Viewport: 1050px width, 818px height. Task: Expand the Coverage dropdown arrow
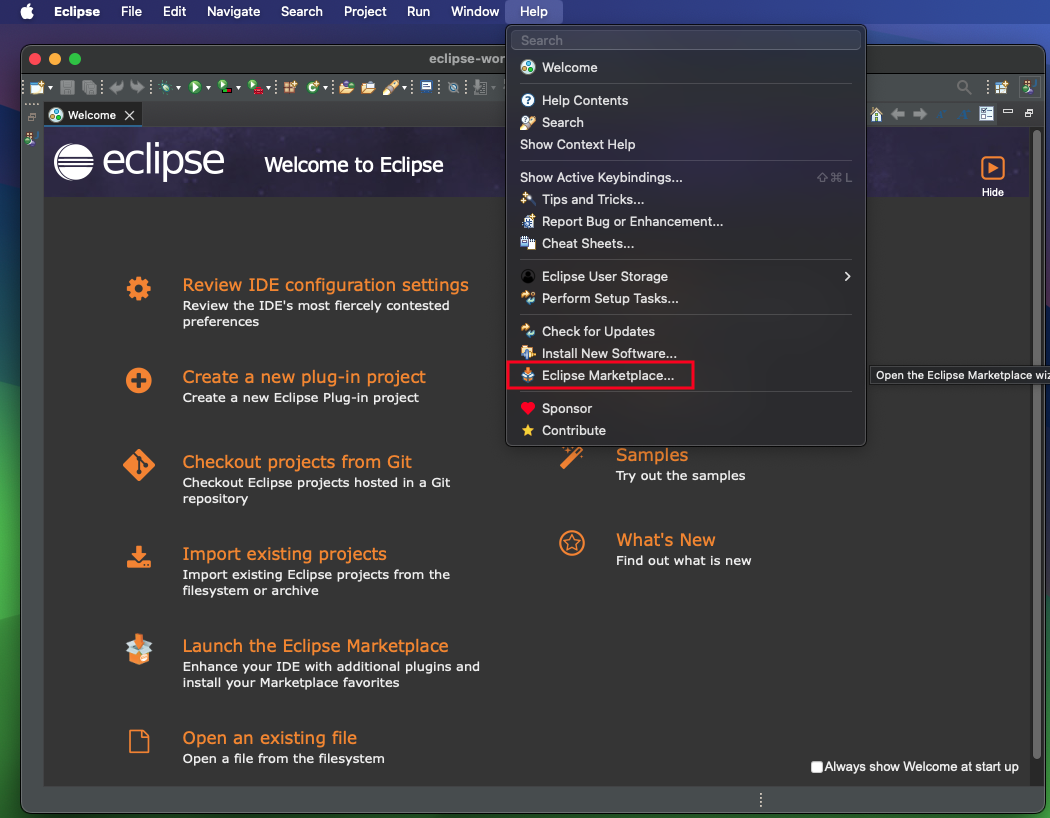pyautogui.click(x=238, y=88)
